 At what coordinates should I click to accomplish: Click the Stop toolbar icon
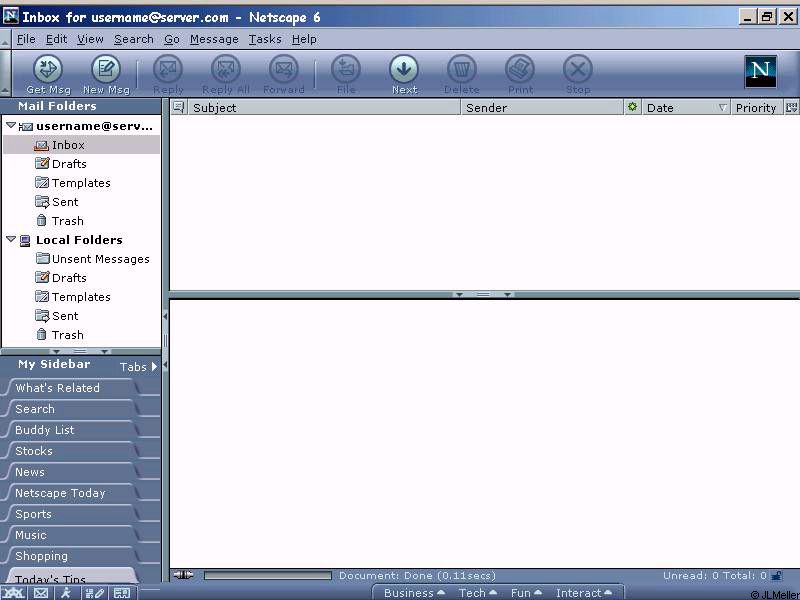578,69
